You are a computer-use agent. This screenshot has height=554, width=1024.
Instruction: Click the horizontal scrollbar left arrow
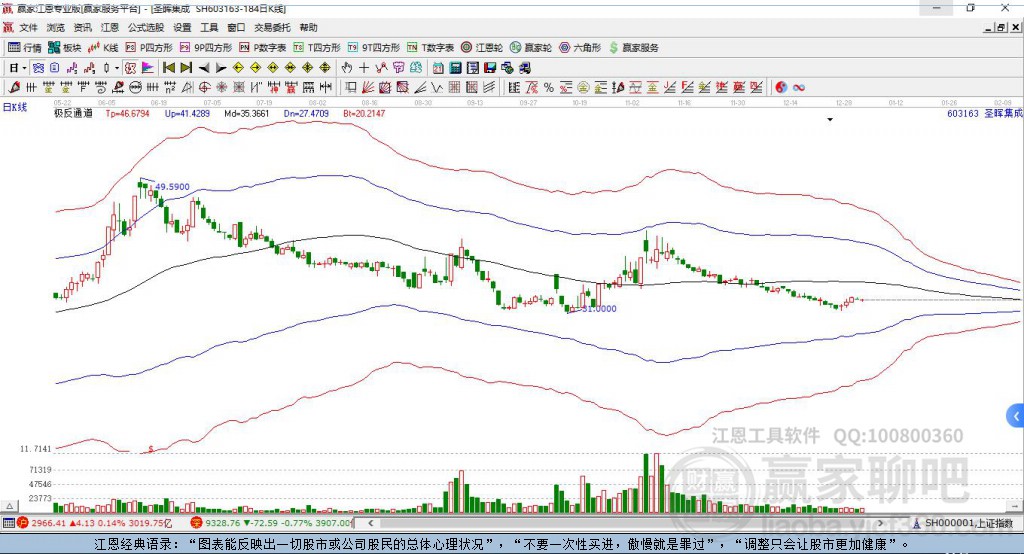pyautogui.click(x=370, y=523)
